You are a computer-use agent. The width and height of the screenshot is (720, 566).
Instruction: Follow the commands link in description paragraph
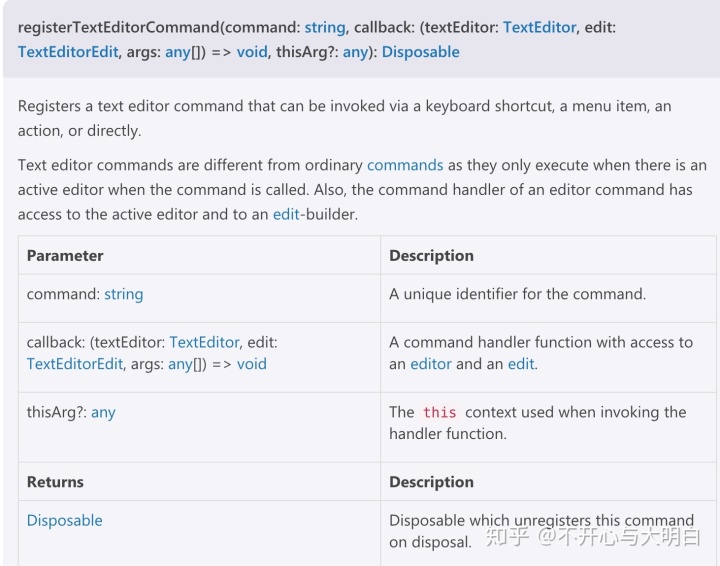coord(405,165)
